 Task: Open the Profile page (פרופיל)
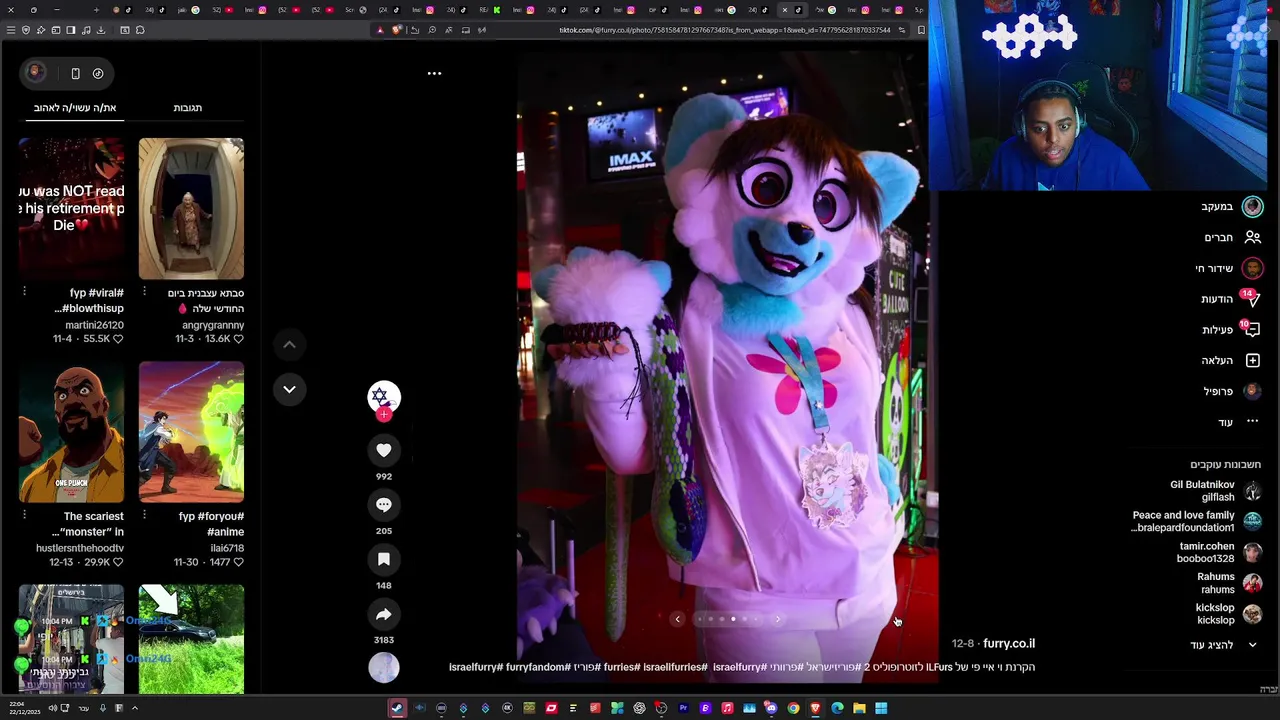(x=1232, y=392)
